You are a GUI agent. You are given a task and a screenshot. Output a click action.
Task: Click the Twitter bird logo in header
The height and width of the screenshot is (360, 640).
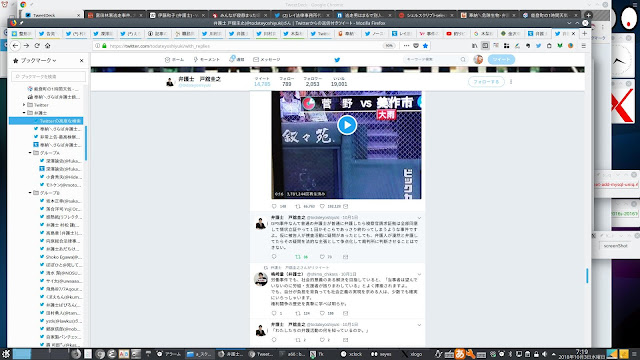click(337, 60)
